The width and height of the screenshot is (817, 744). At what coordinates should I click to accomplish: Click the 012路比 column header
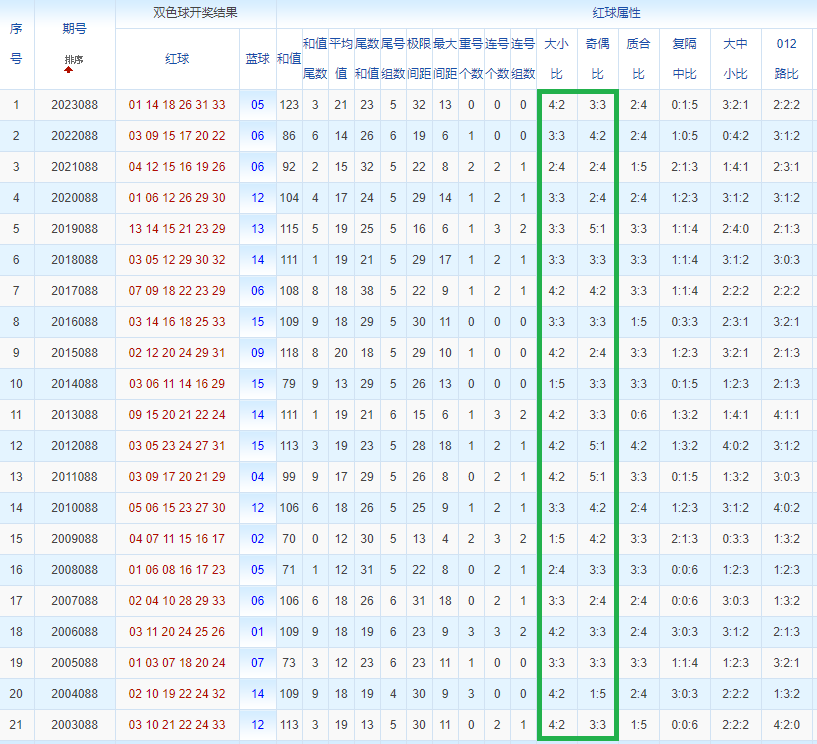point(786,59)
